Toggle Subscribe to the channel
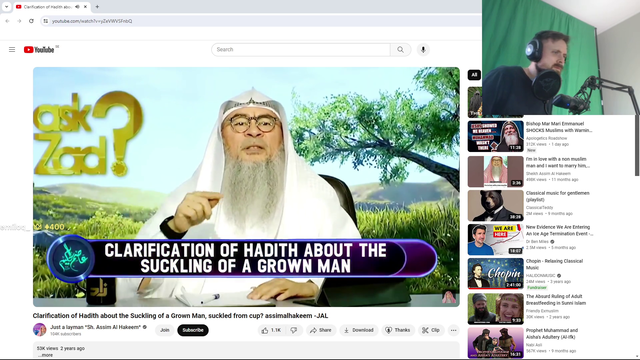 [193, 330]
